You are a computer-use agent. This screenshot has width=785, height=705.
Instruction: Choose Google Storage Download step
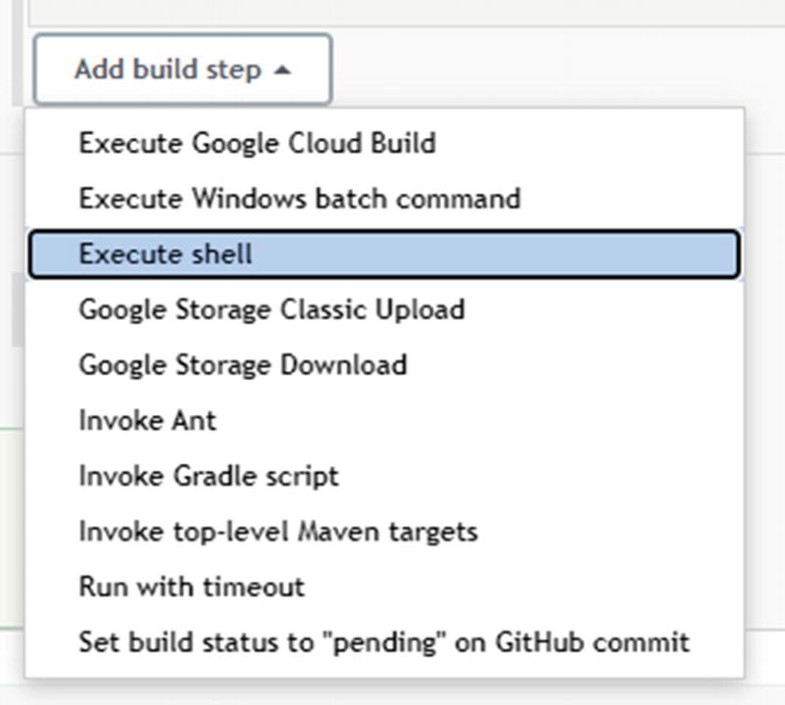click(242, 364)
